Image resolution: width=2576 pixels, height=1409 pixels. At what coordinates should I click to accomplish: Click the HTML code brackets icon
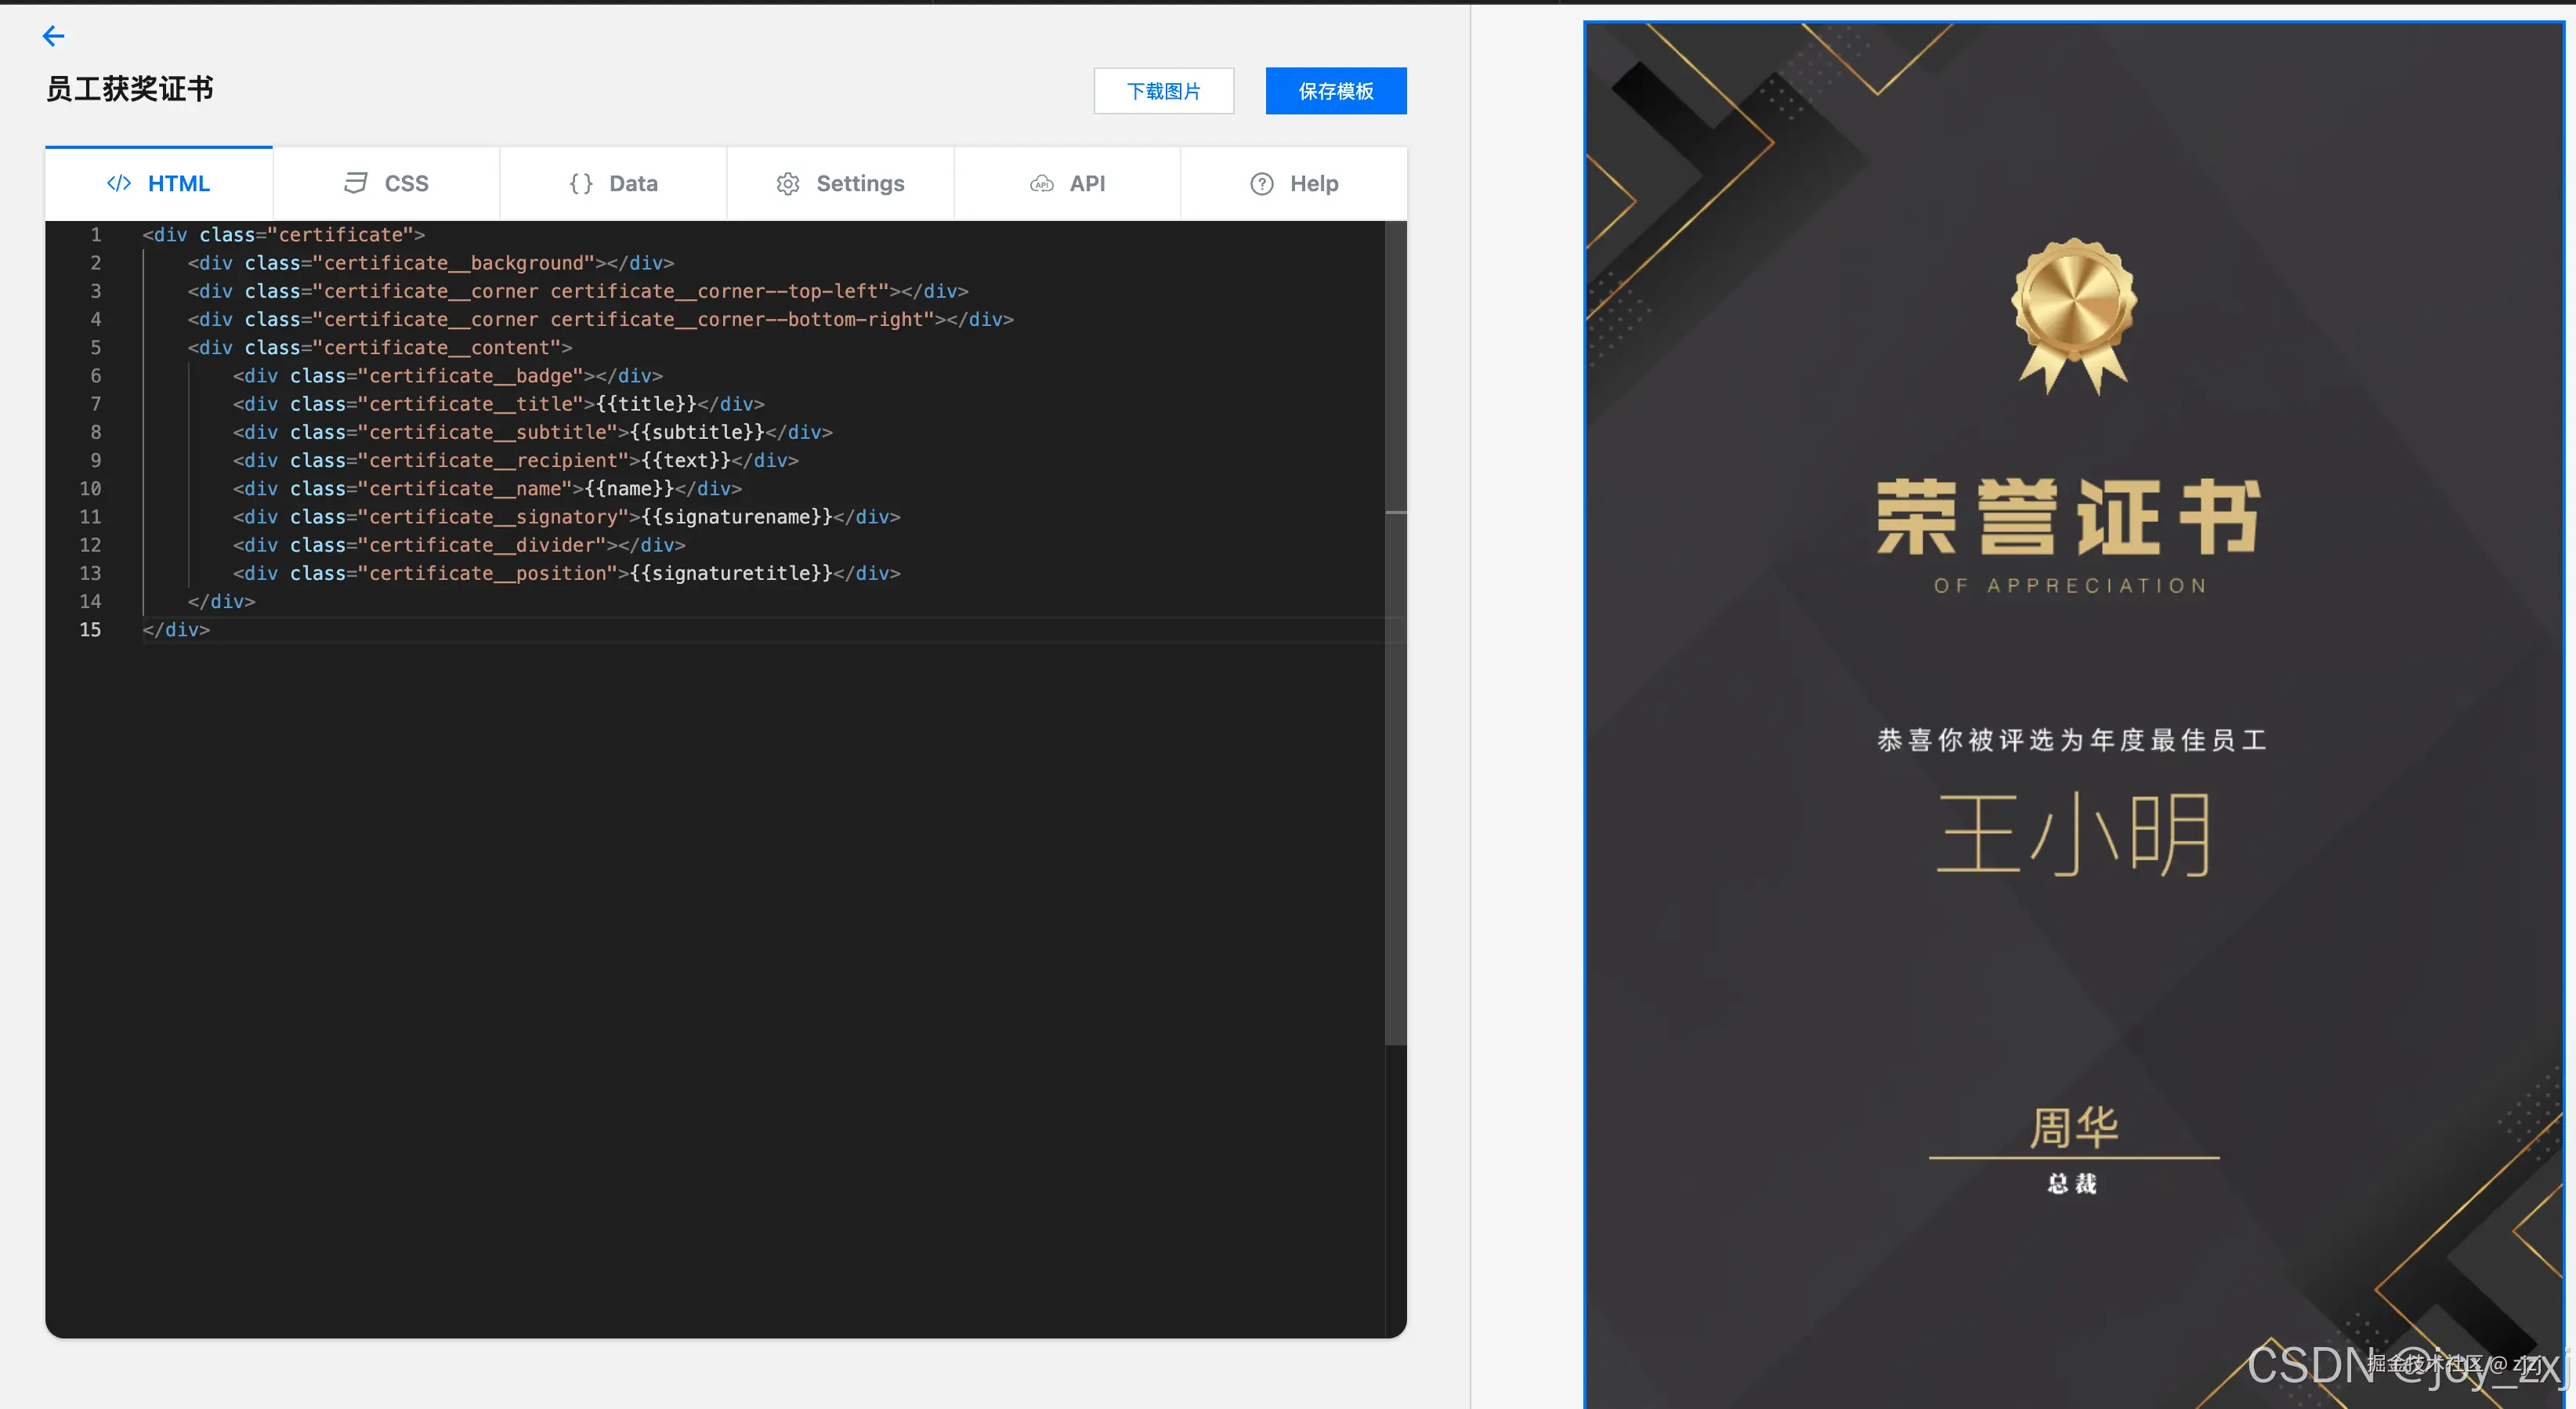119,183
